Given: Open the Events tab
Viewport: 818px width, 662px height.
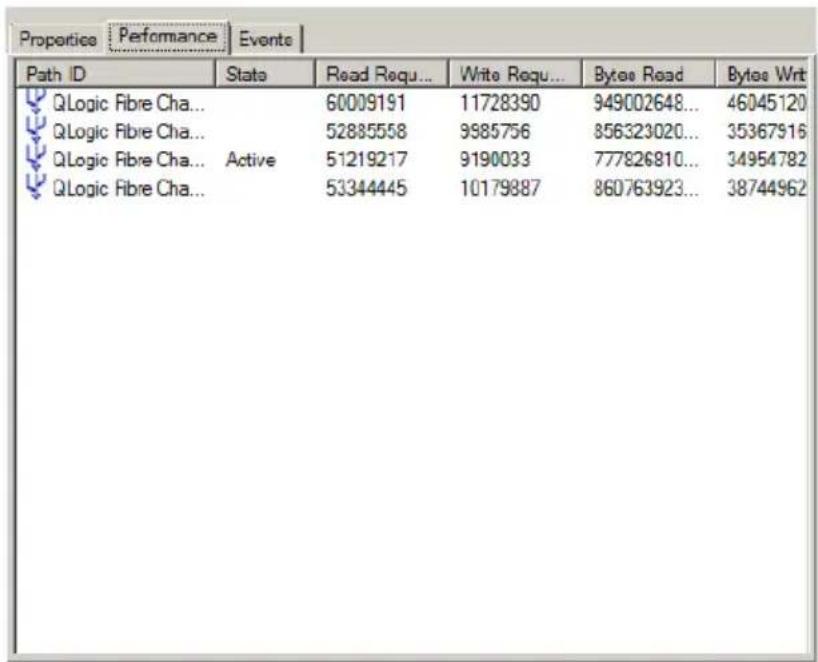Looking at the screenshot, I should (266, 39).
